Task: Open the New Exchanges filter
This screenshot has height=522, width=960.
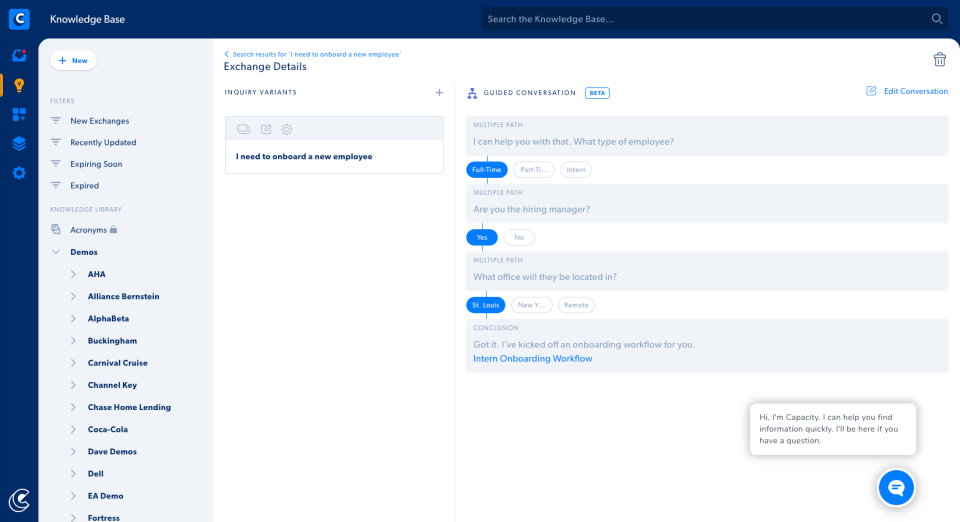Action: coord(100,121)
